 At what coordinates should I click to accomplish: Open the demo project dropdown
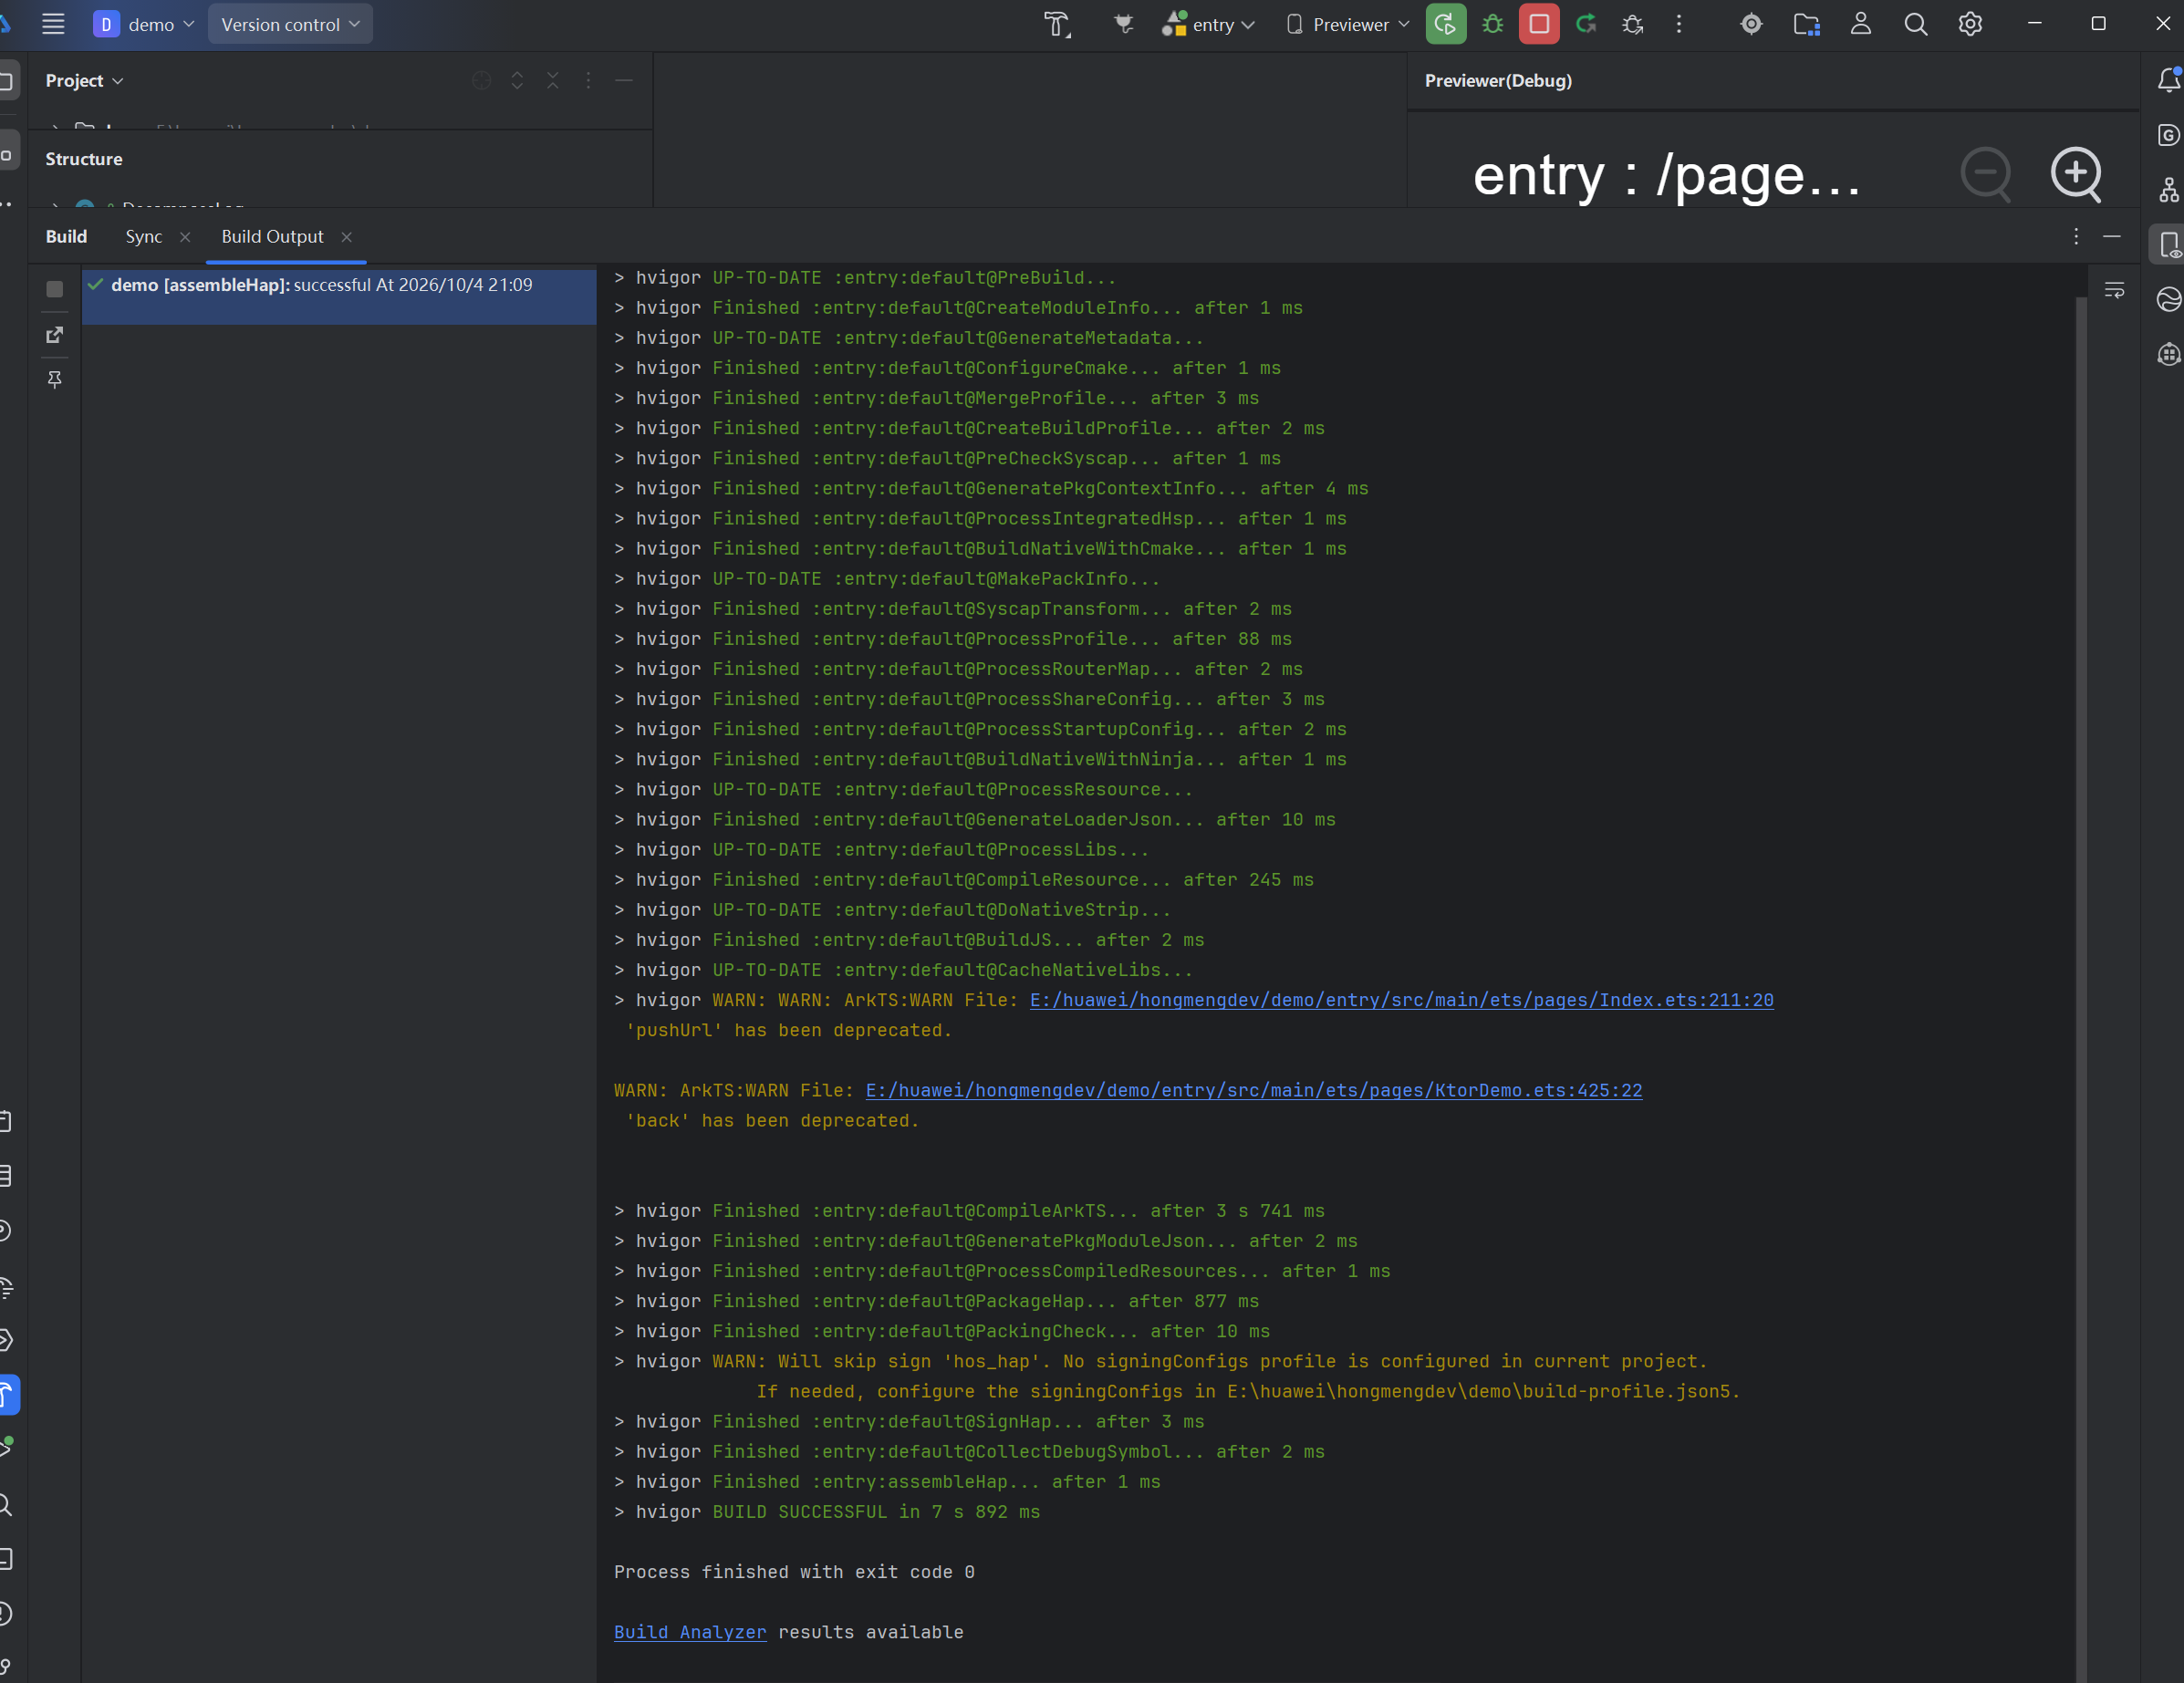coord(145,24)
